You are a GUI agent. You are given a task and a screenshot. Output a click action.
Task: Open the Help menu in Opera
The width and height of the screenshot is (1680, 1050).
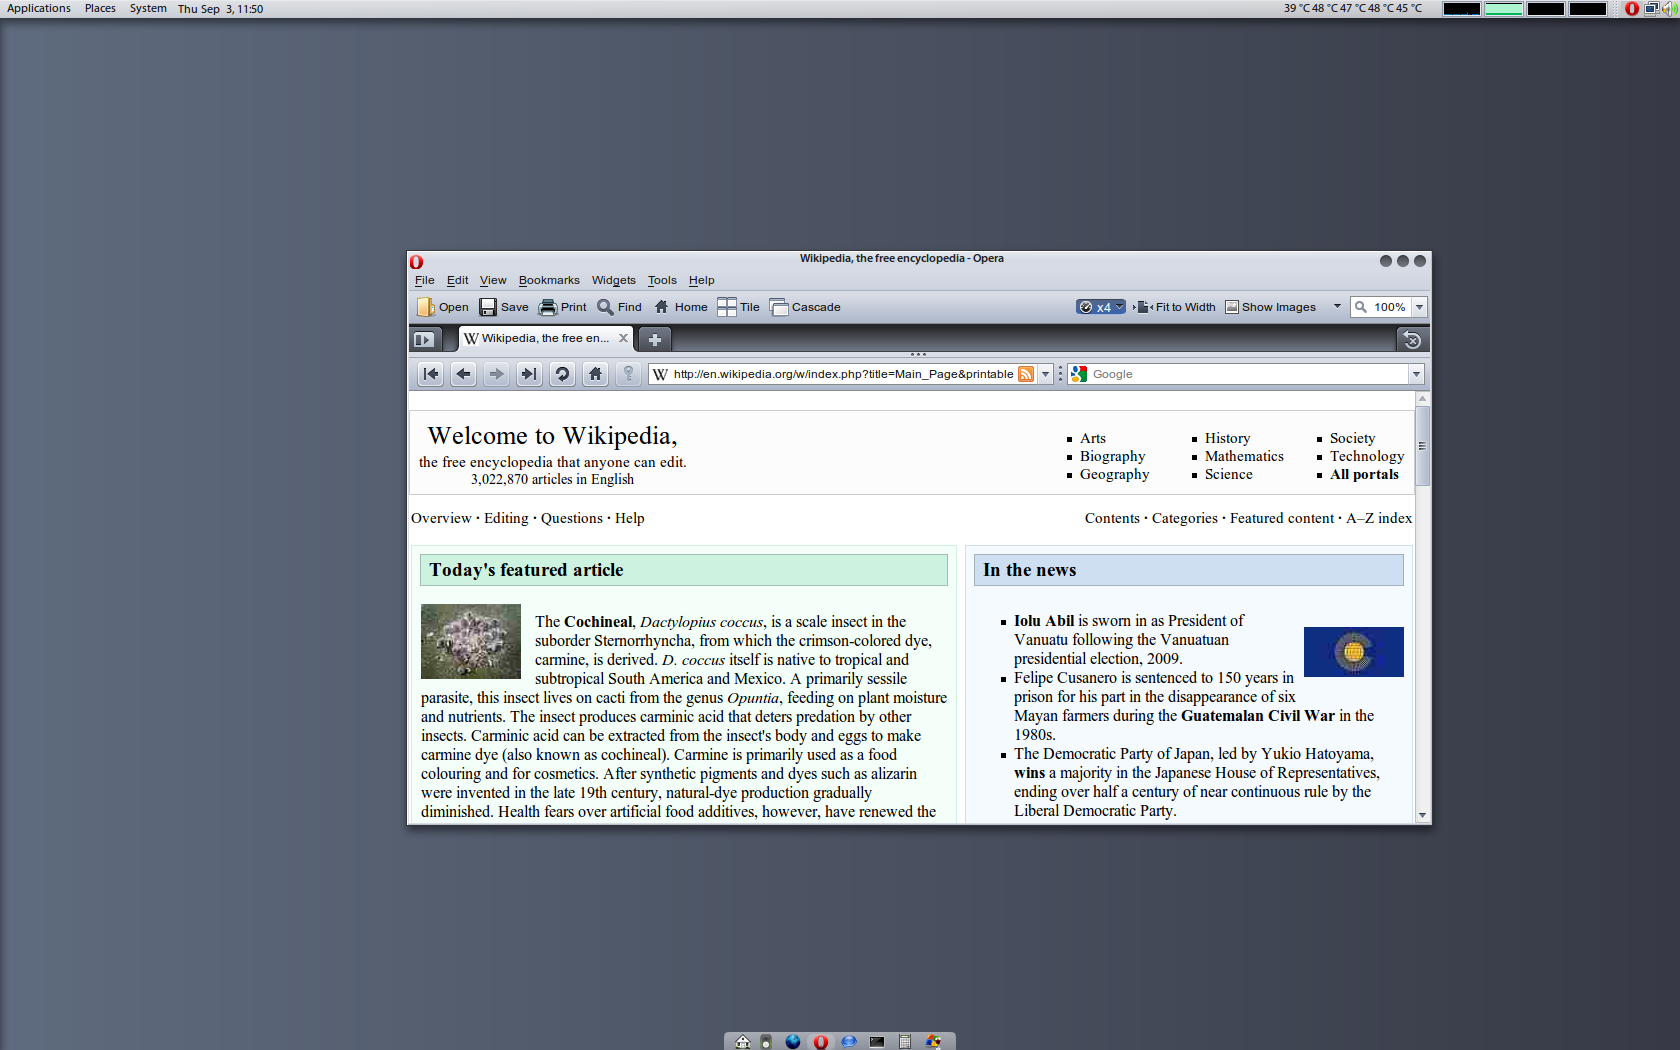[x=701, y=280]
